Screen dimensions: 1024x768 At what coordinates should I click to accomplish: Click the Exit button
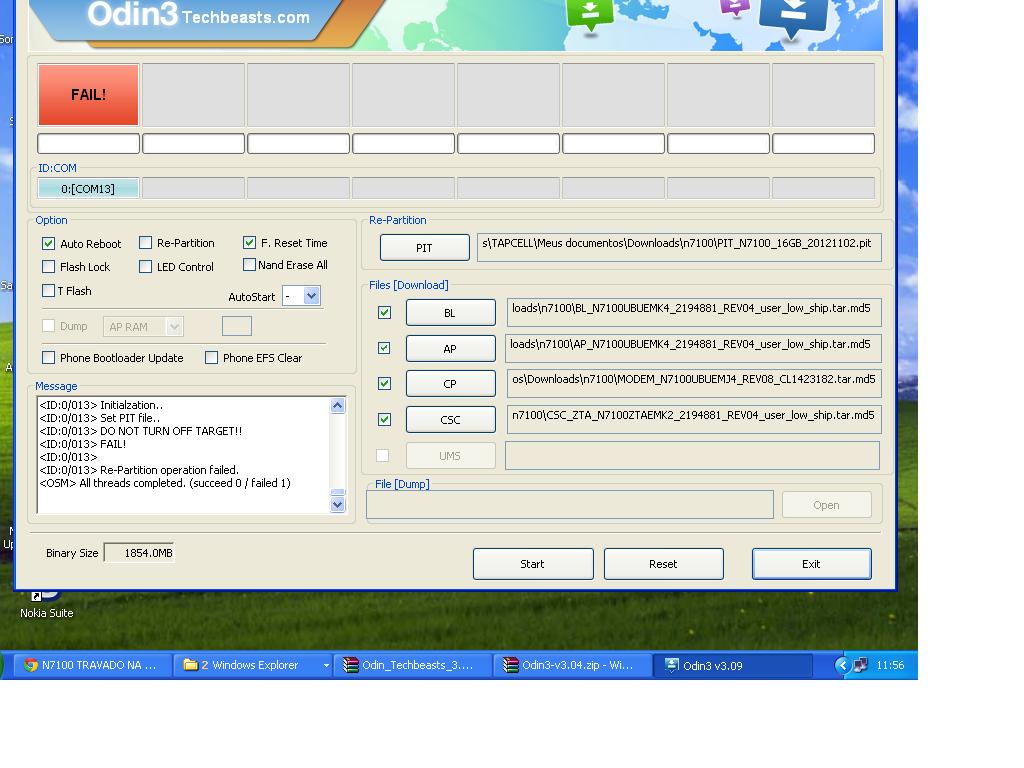pos(812,564)
